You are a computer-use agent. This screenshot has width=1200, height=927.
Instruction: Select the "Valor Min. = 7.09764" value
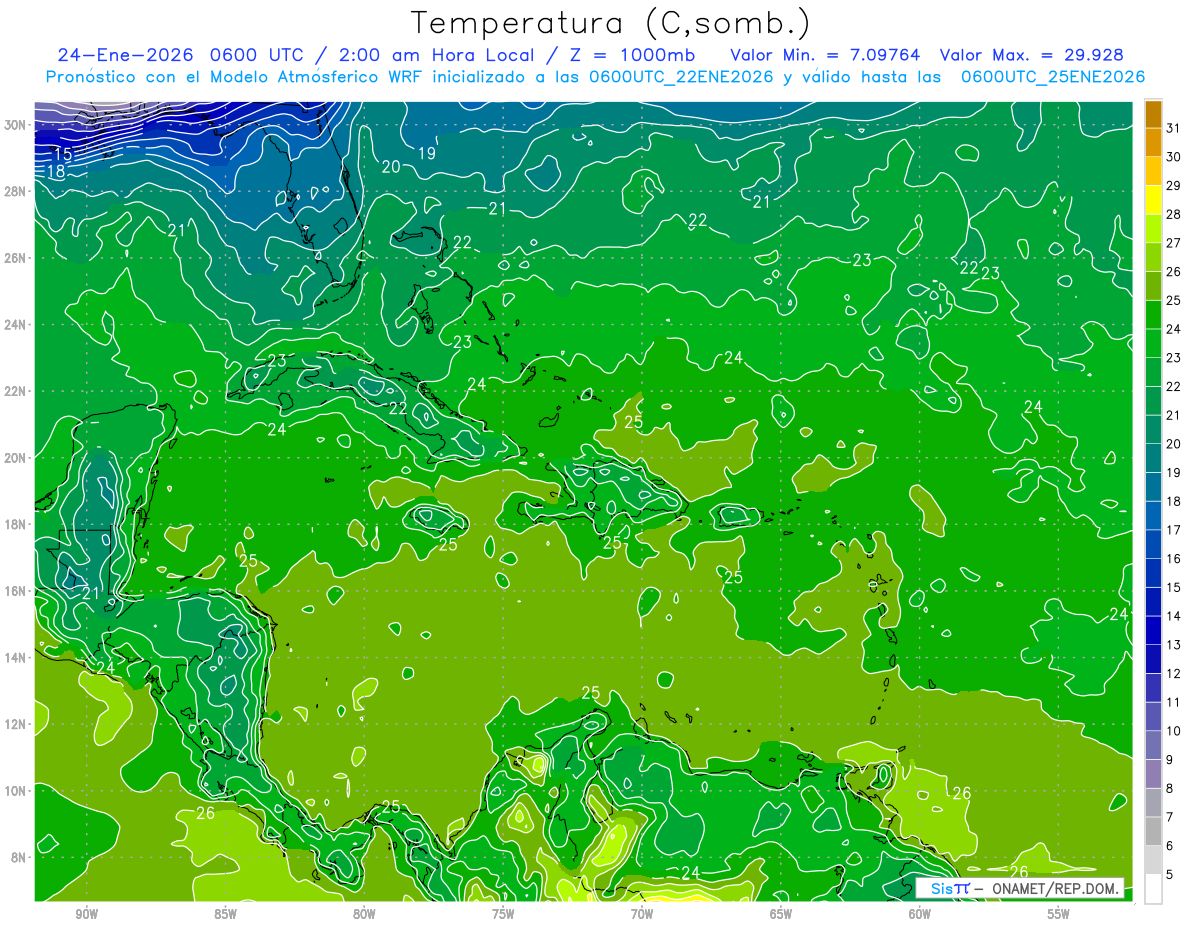pos(825,54)
